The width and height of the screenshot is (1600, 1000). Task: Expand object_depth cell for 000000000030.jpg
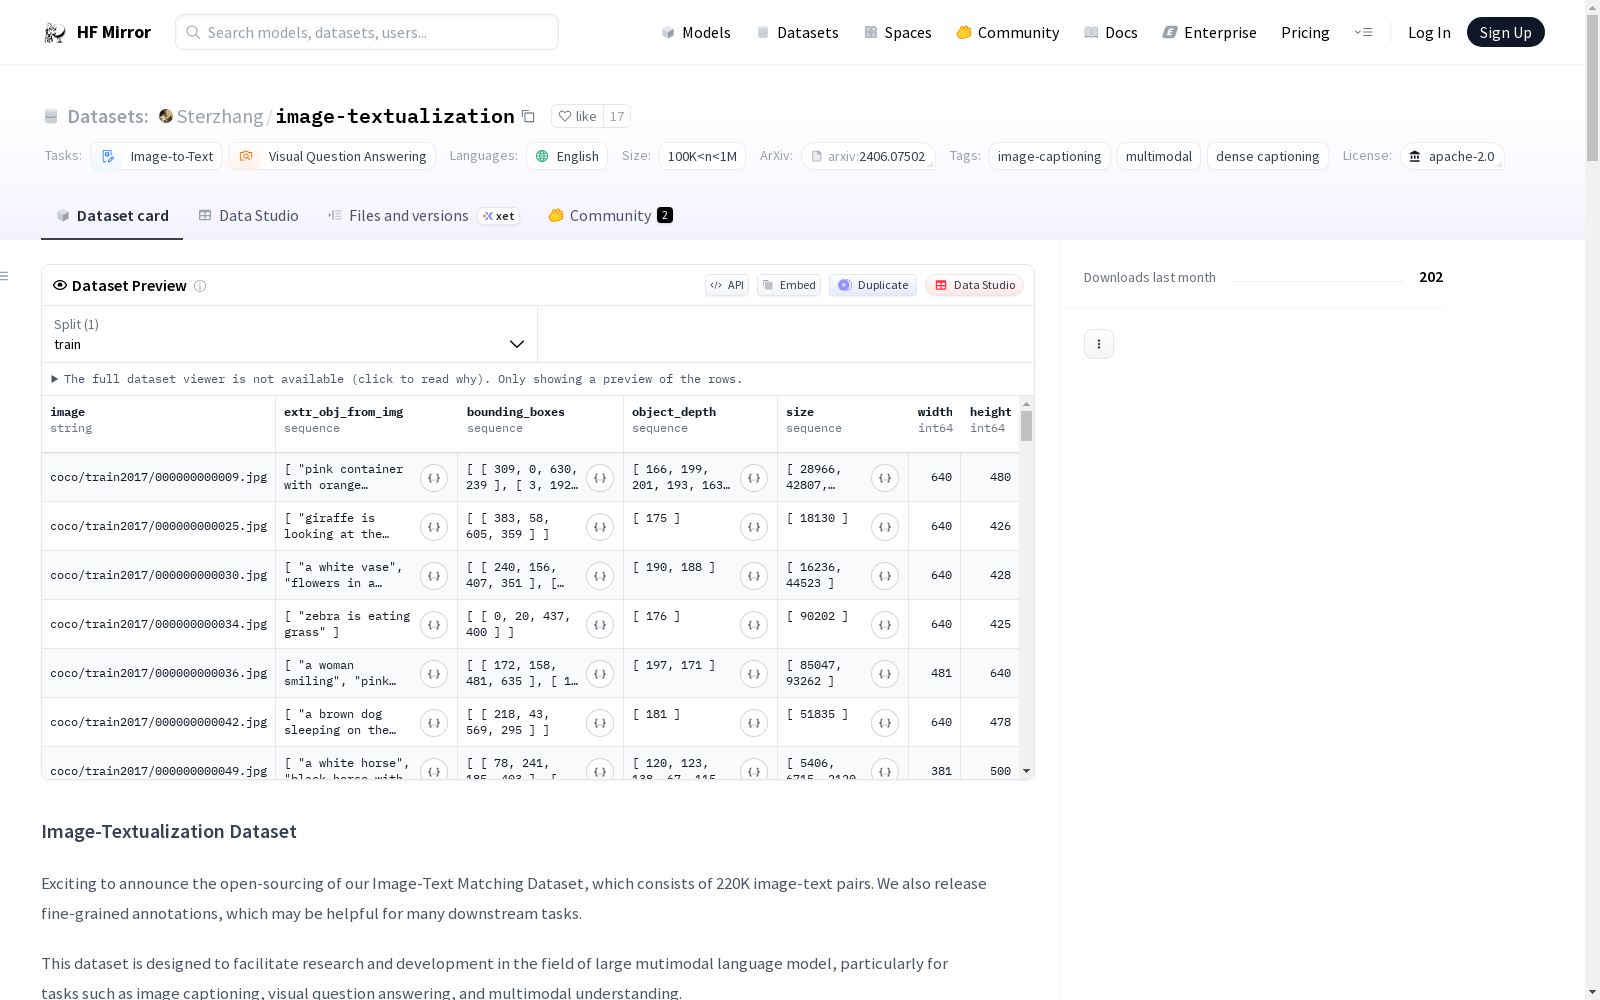point(754,576)
